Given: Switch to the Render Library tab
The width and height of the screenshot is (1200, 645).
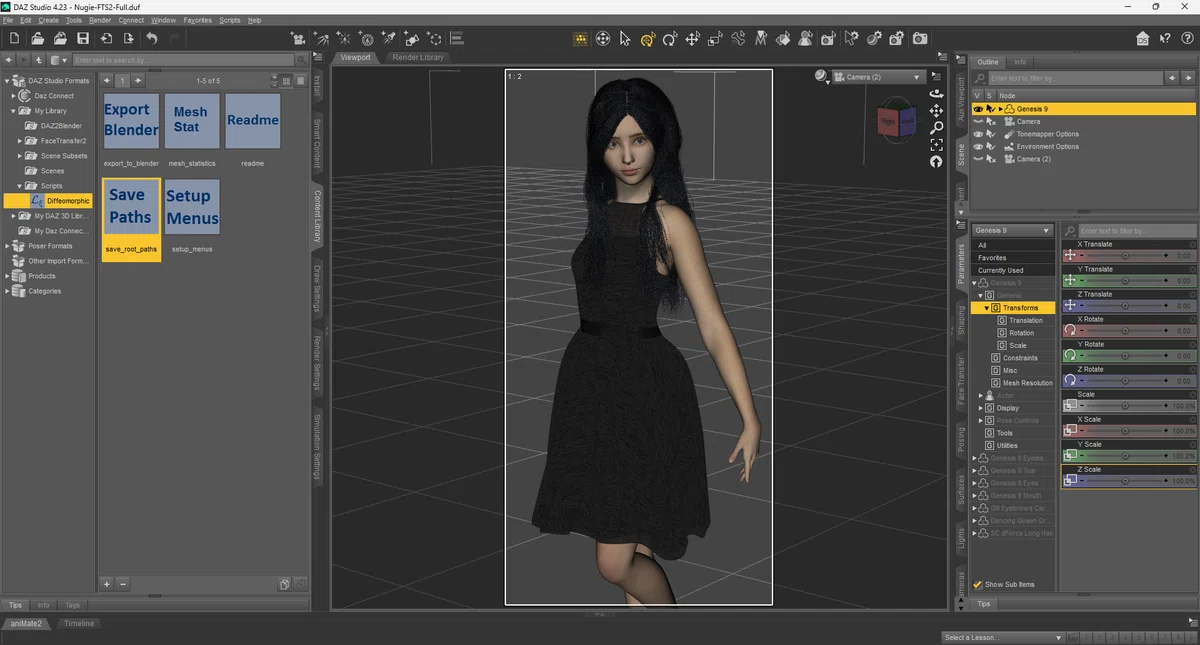Looking at the screenshot, I should click(x=418, y=57).
